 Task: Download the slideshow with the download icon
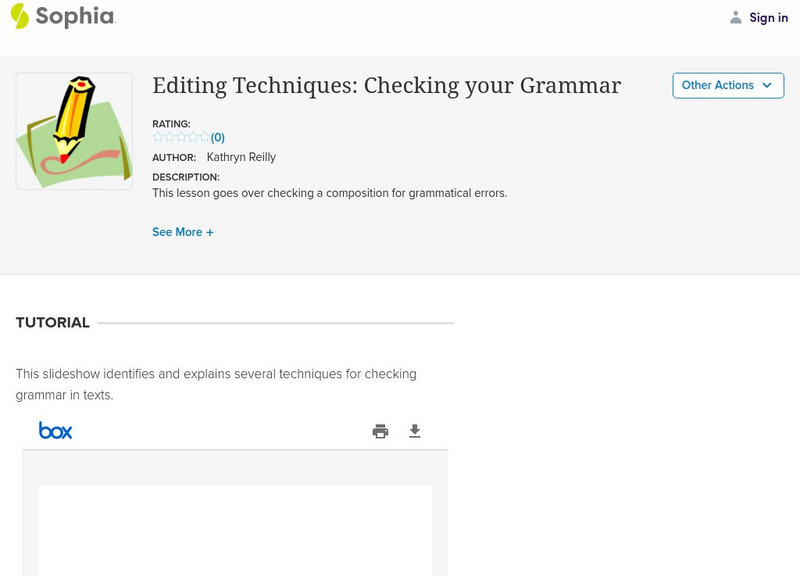coord(415,431)
